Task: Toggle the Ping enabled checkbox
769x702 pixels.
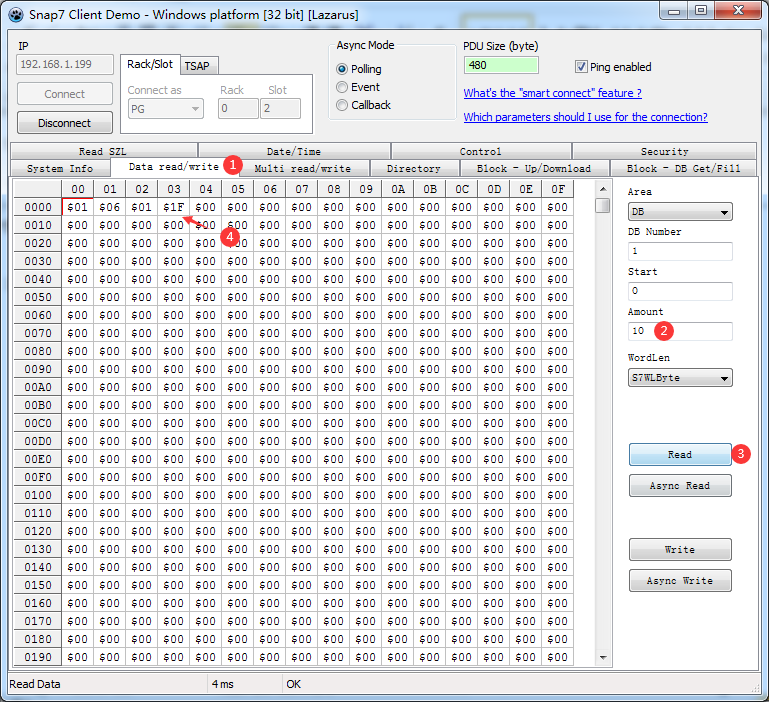Action: click(581, 67)
